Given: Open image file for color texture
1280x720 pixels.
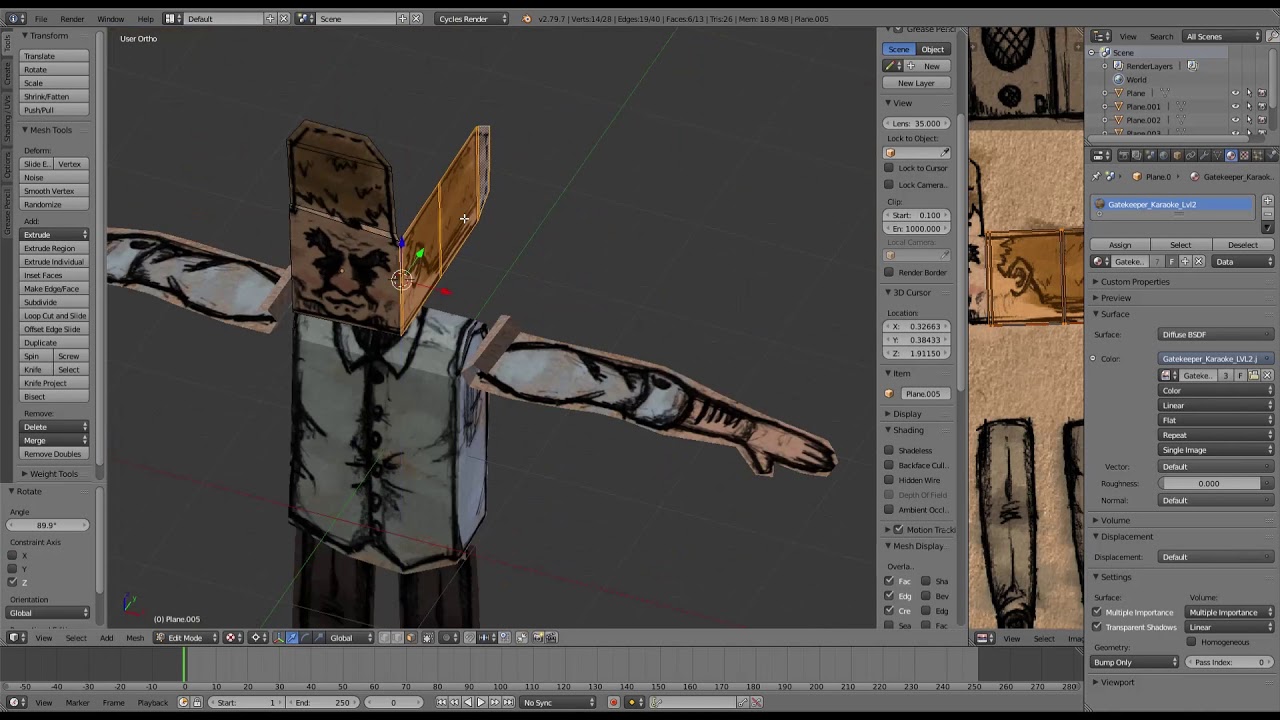Looking at the screenshot, I should coord(1254,376).
